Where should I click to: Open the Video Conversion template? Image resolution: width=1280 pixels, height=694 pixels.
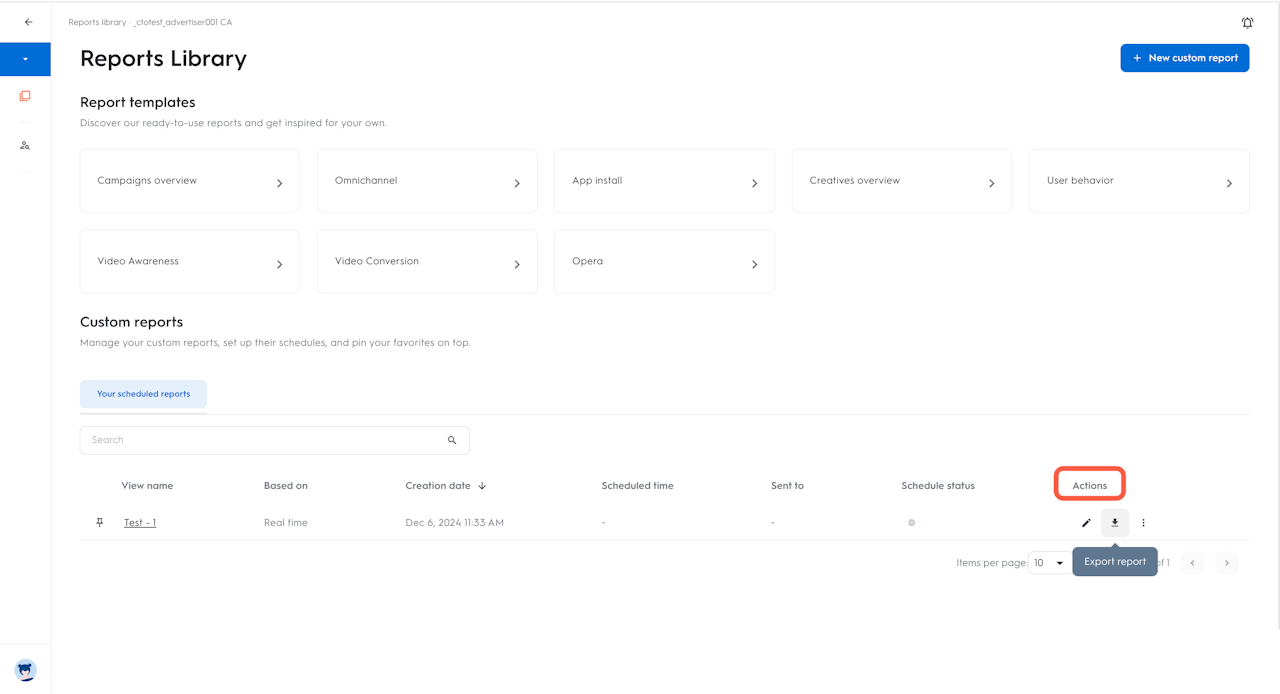click(x=427, y=262)
